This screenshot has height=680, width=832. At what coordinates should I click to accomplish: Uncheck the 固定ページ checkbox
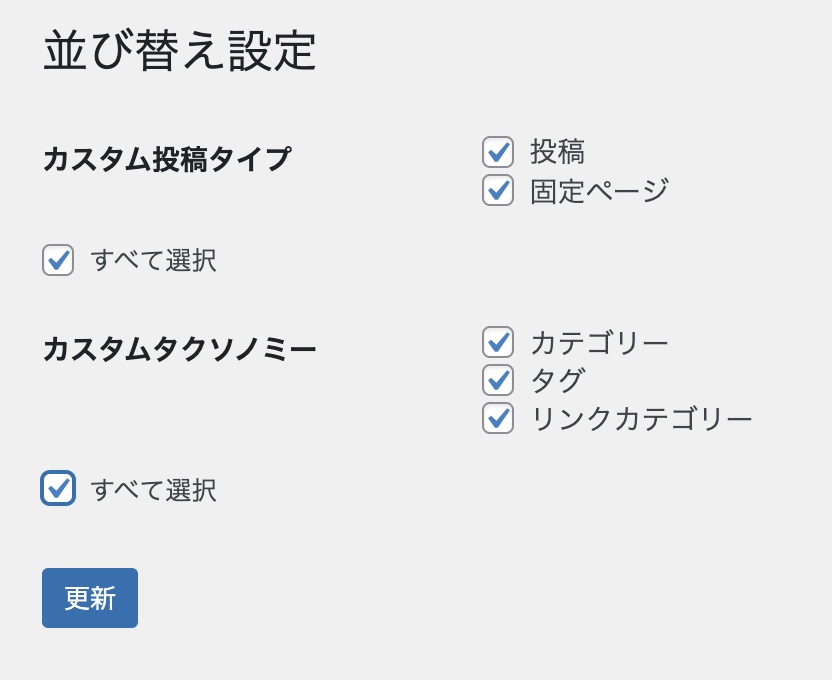(498, 190)
